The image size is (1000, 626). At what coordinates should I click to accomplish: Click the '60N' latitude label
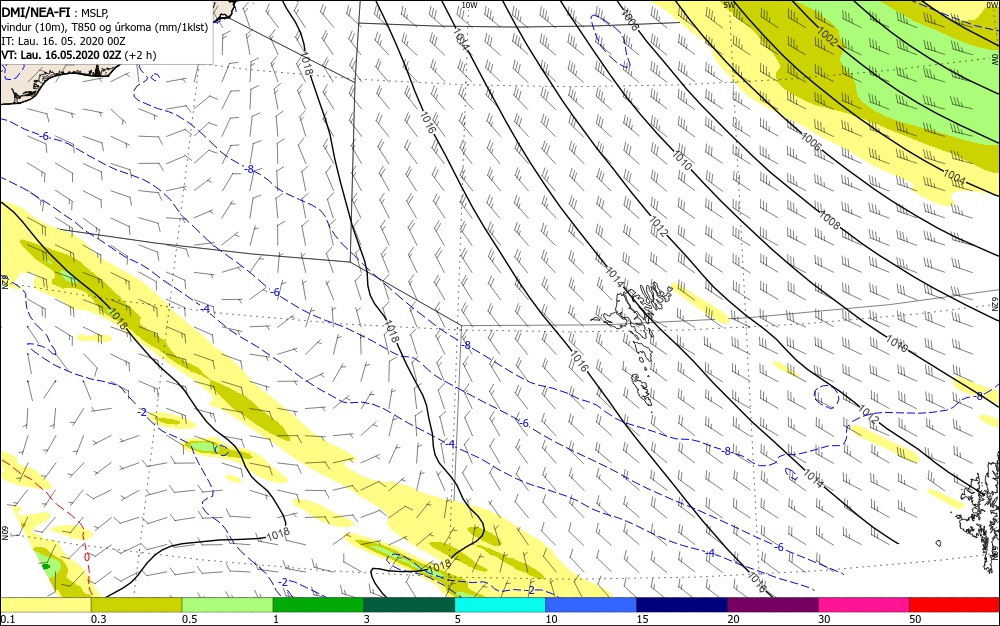(x=5, y=532)
